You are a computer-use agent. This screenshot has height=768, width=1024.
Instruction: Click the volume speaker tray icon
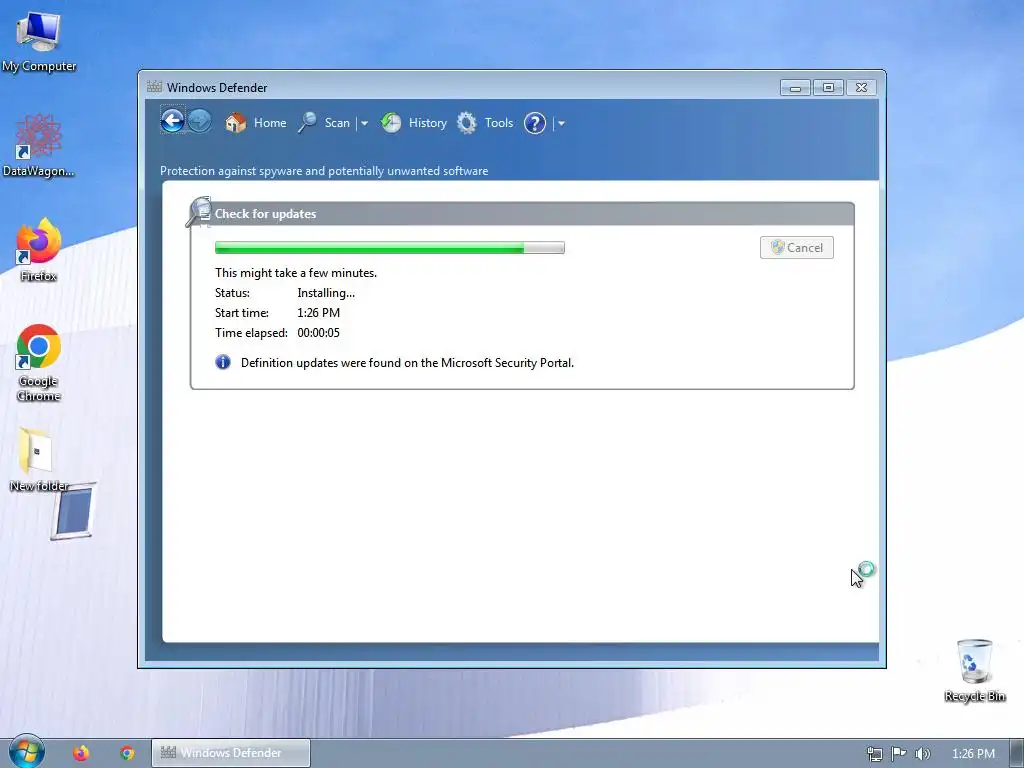pos(922,754)
